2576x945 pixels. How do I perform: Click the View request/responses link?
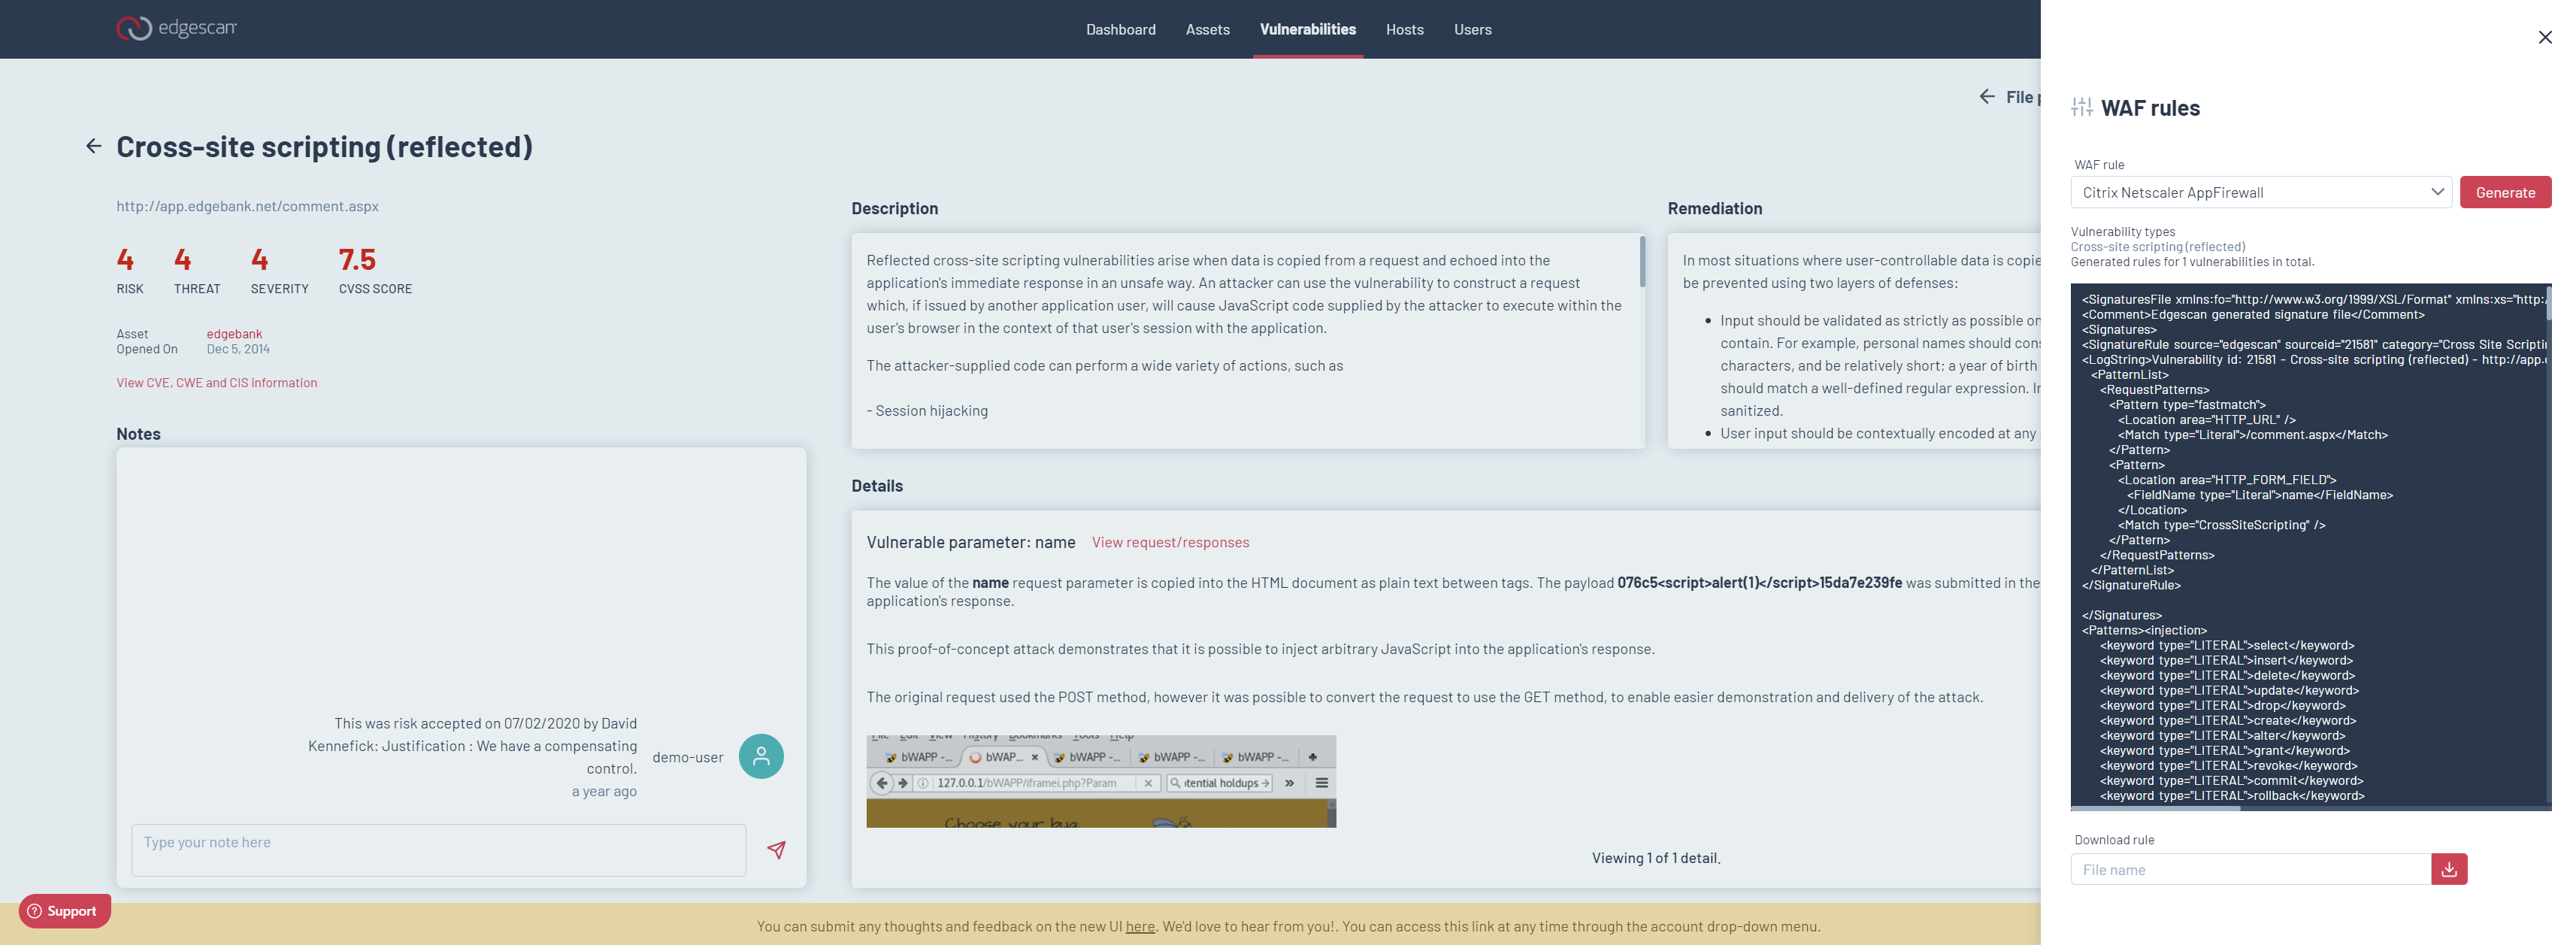coord(1170,542)
